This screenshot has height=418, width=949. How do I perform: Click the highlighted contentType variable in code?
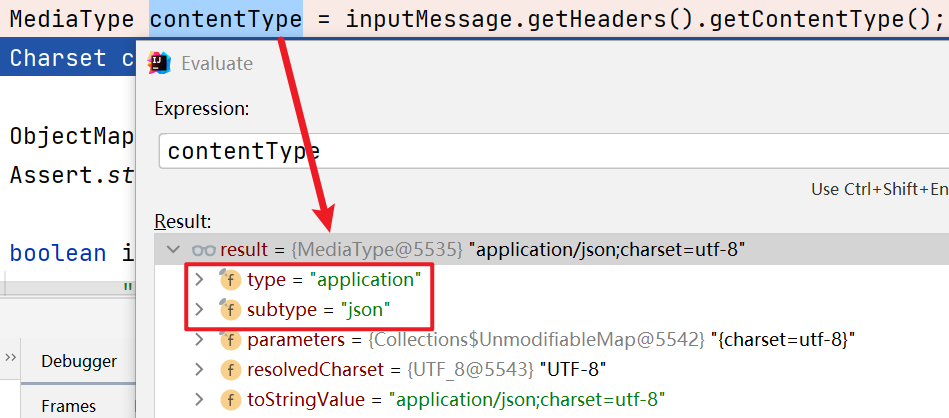point(225,19)
